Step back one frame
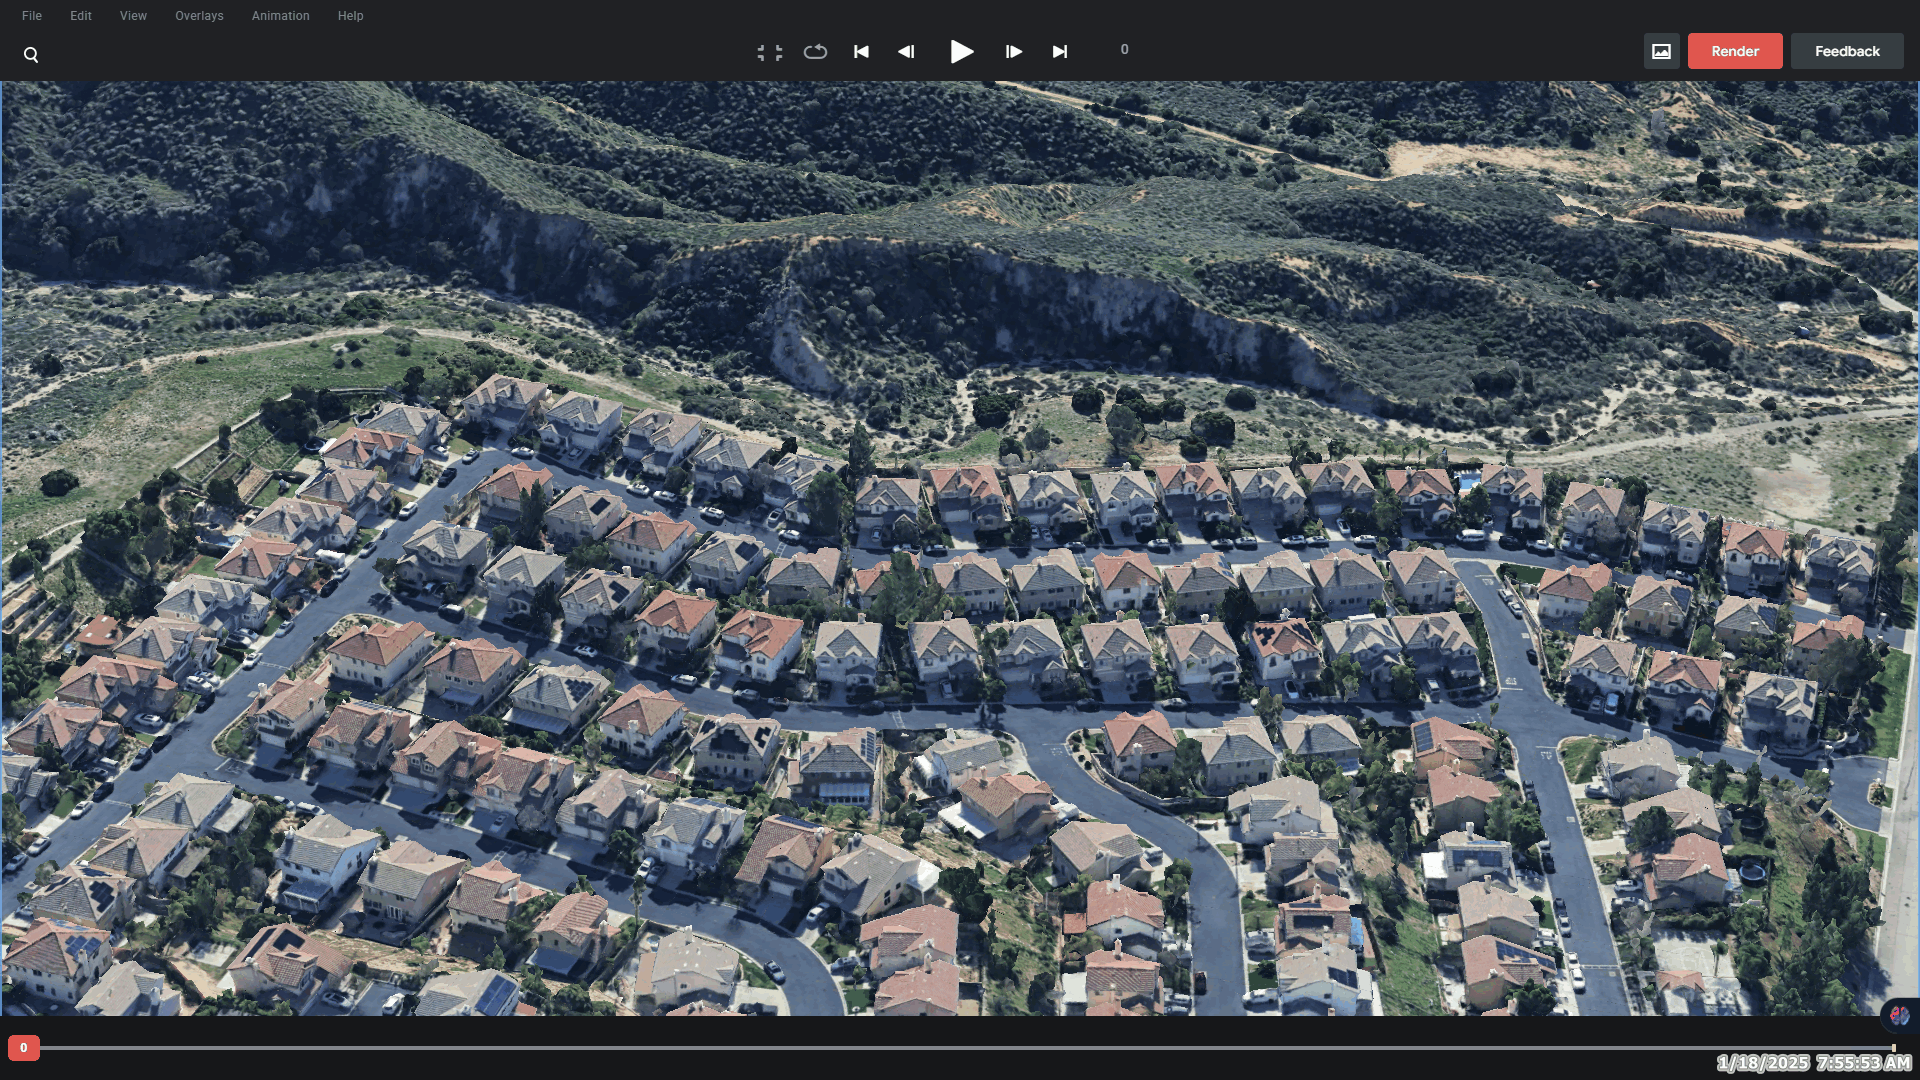Image resolution: width=1920 pixels, height=1080 pixels. click(907, 51)
